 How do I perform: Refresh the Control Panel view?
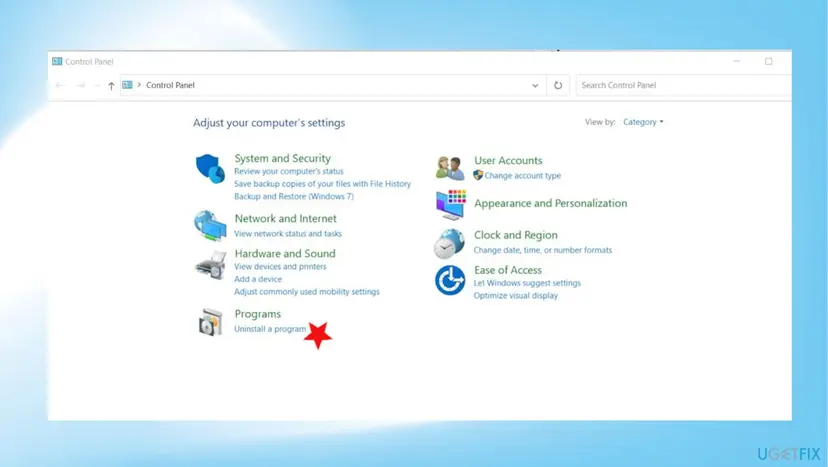(x=558, y=85)
